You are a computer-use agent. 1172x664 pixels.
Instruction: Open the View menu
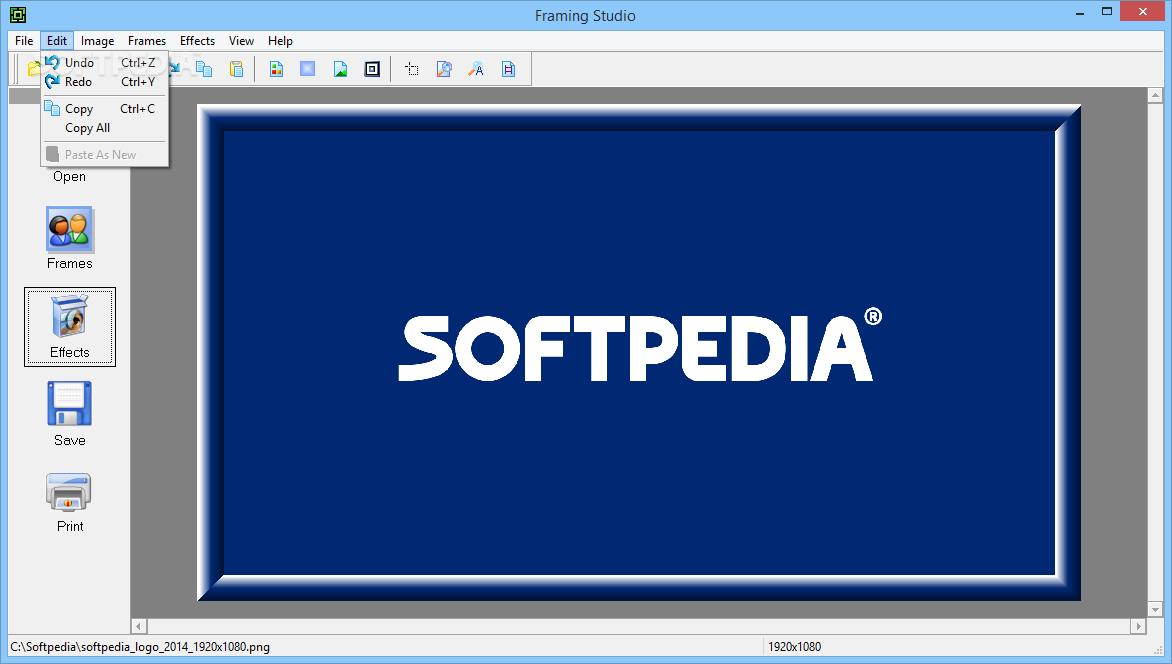point(241,41)
